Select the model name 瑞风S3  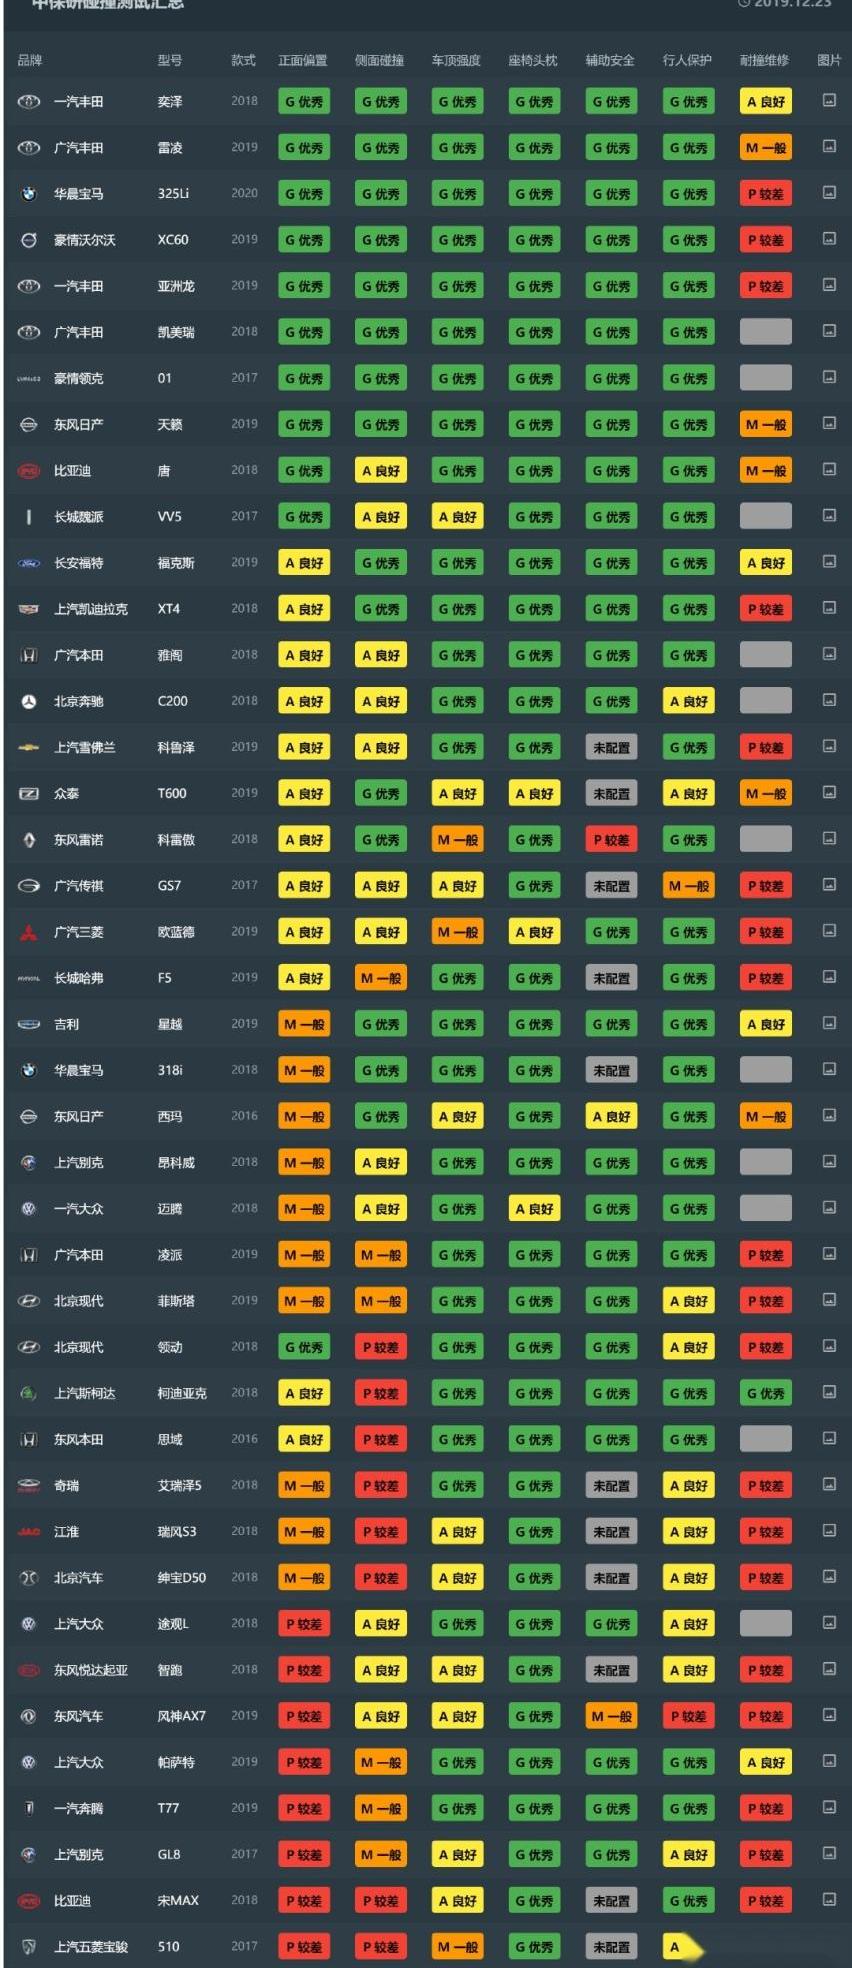click(177, 1531)
